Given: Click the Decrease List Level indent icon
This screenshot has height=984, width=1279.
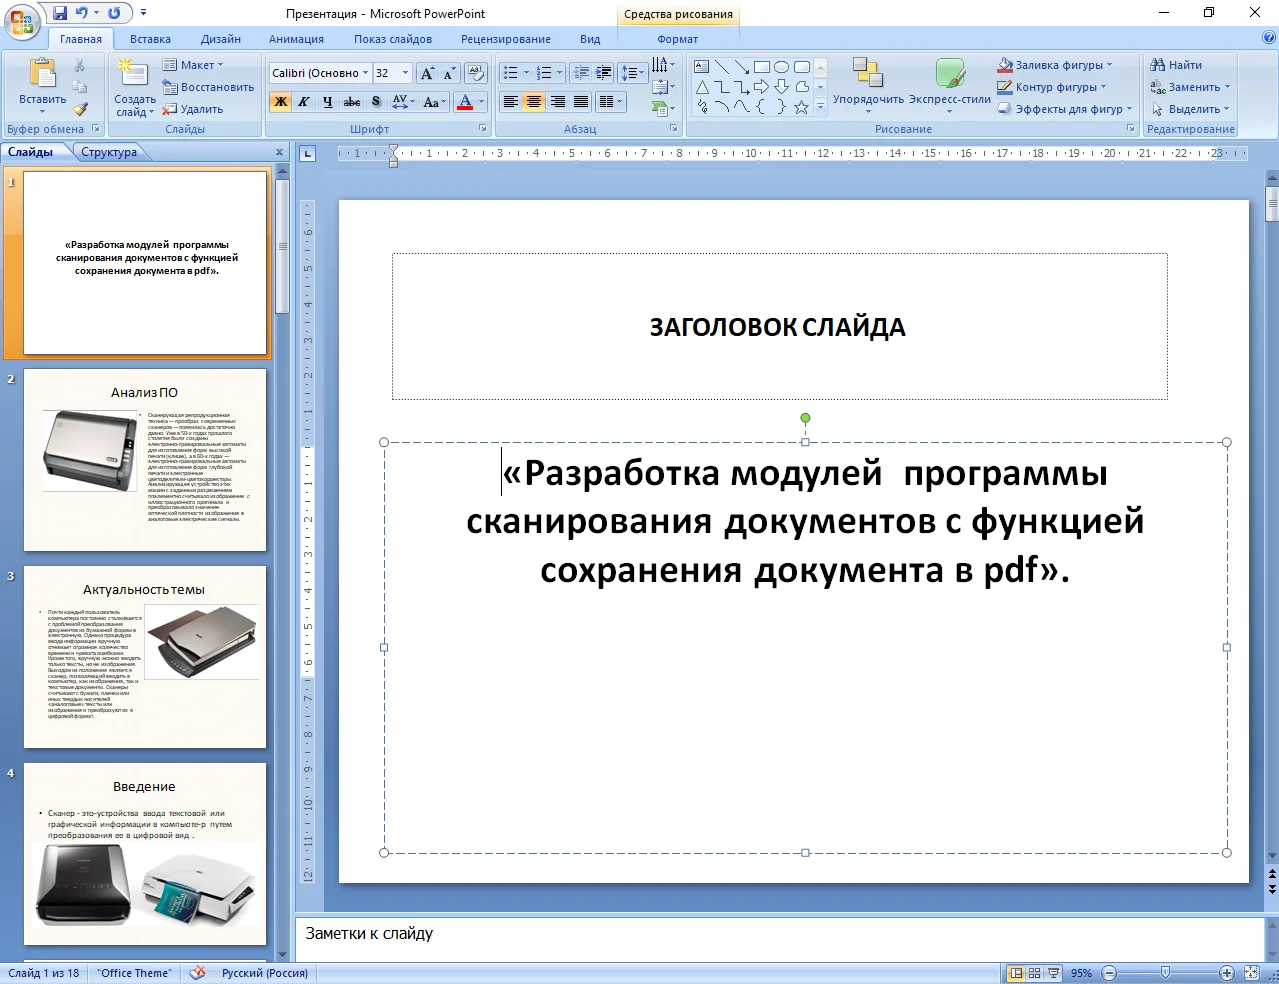Looking at the screenshot, I should coord(581,73).
